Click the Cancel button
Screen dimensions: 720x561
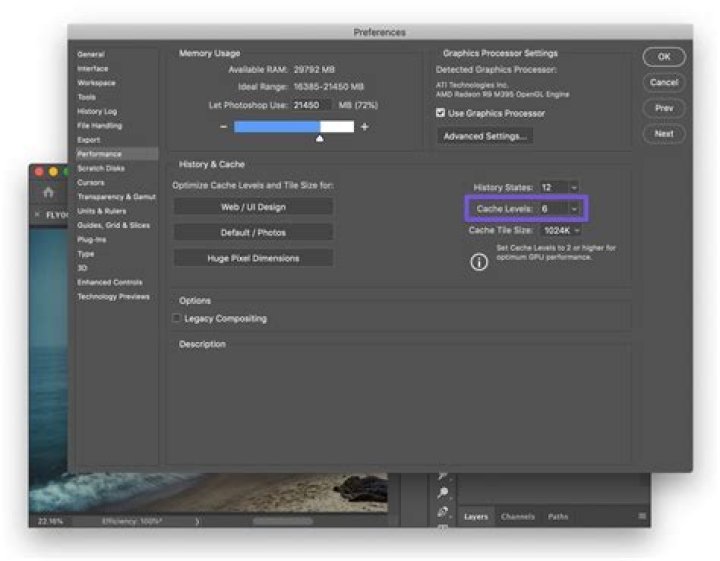[x=664, y=83]
